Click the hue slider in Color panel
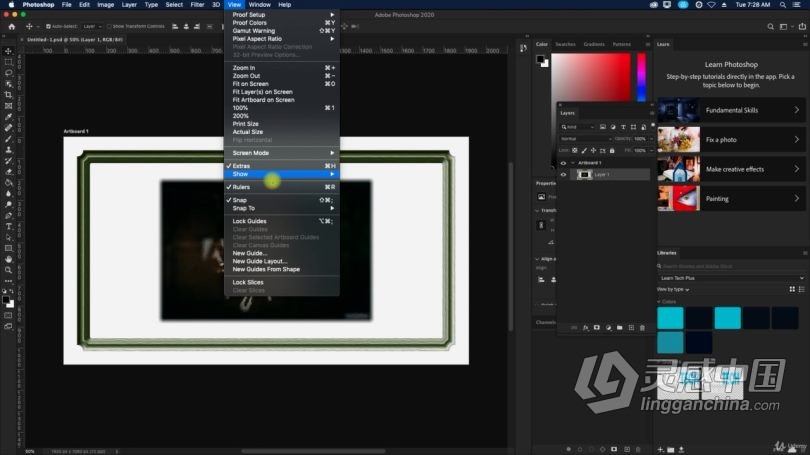810x455 pixels. tap(641, 77)
